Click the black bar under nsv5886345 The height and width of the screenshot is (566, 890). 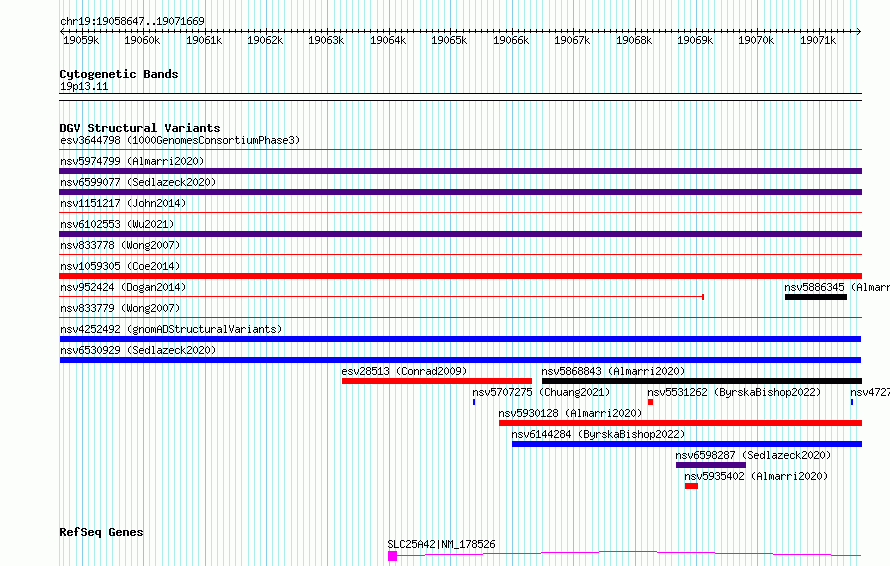click(x=816, y=297)
